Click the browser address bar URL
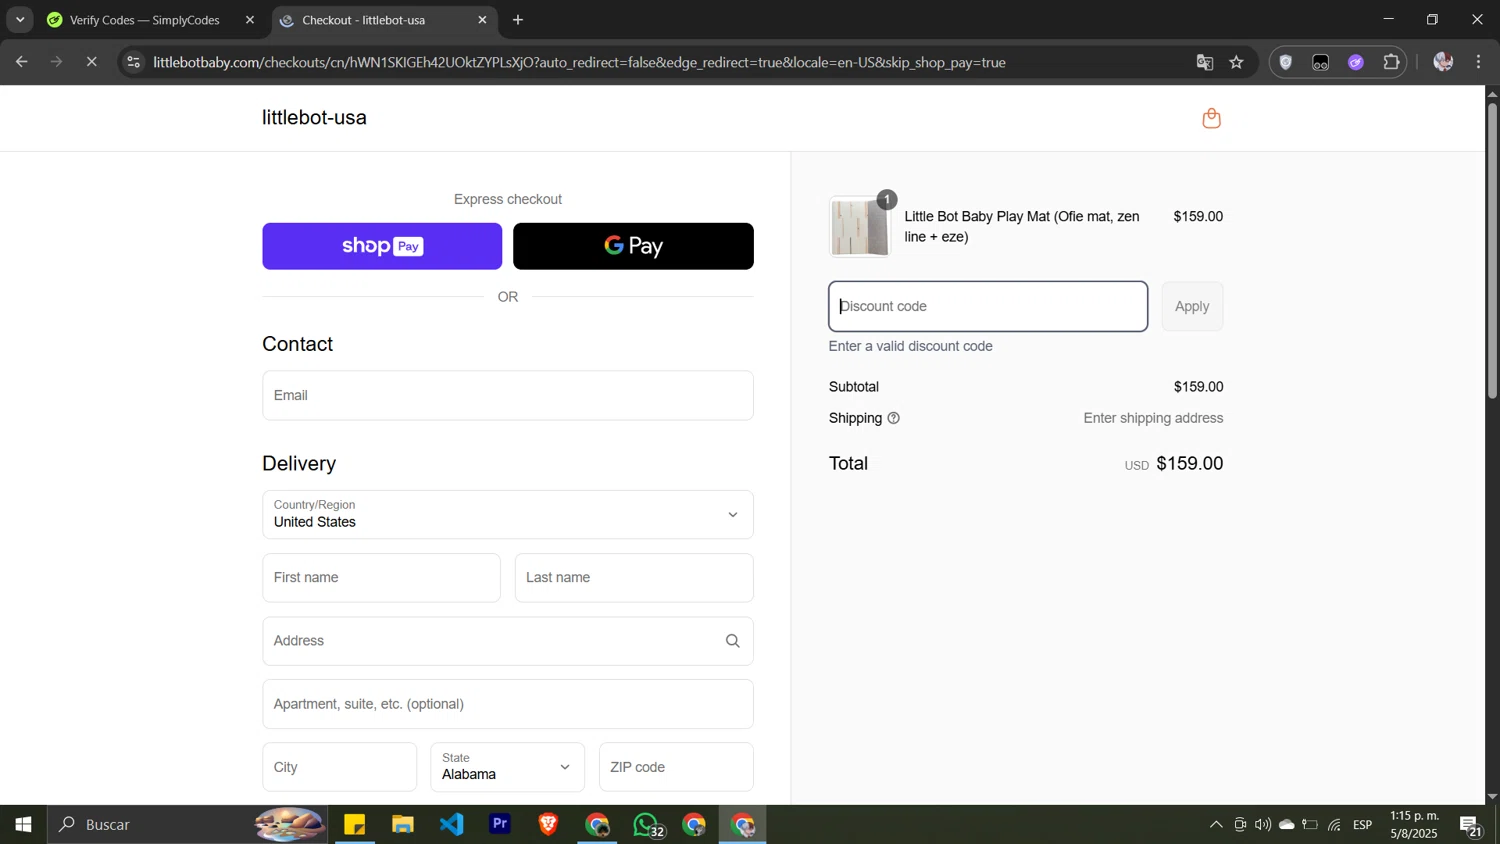1500x844 pixels. pos(579,62)
